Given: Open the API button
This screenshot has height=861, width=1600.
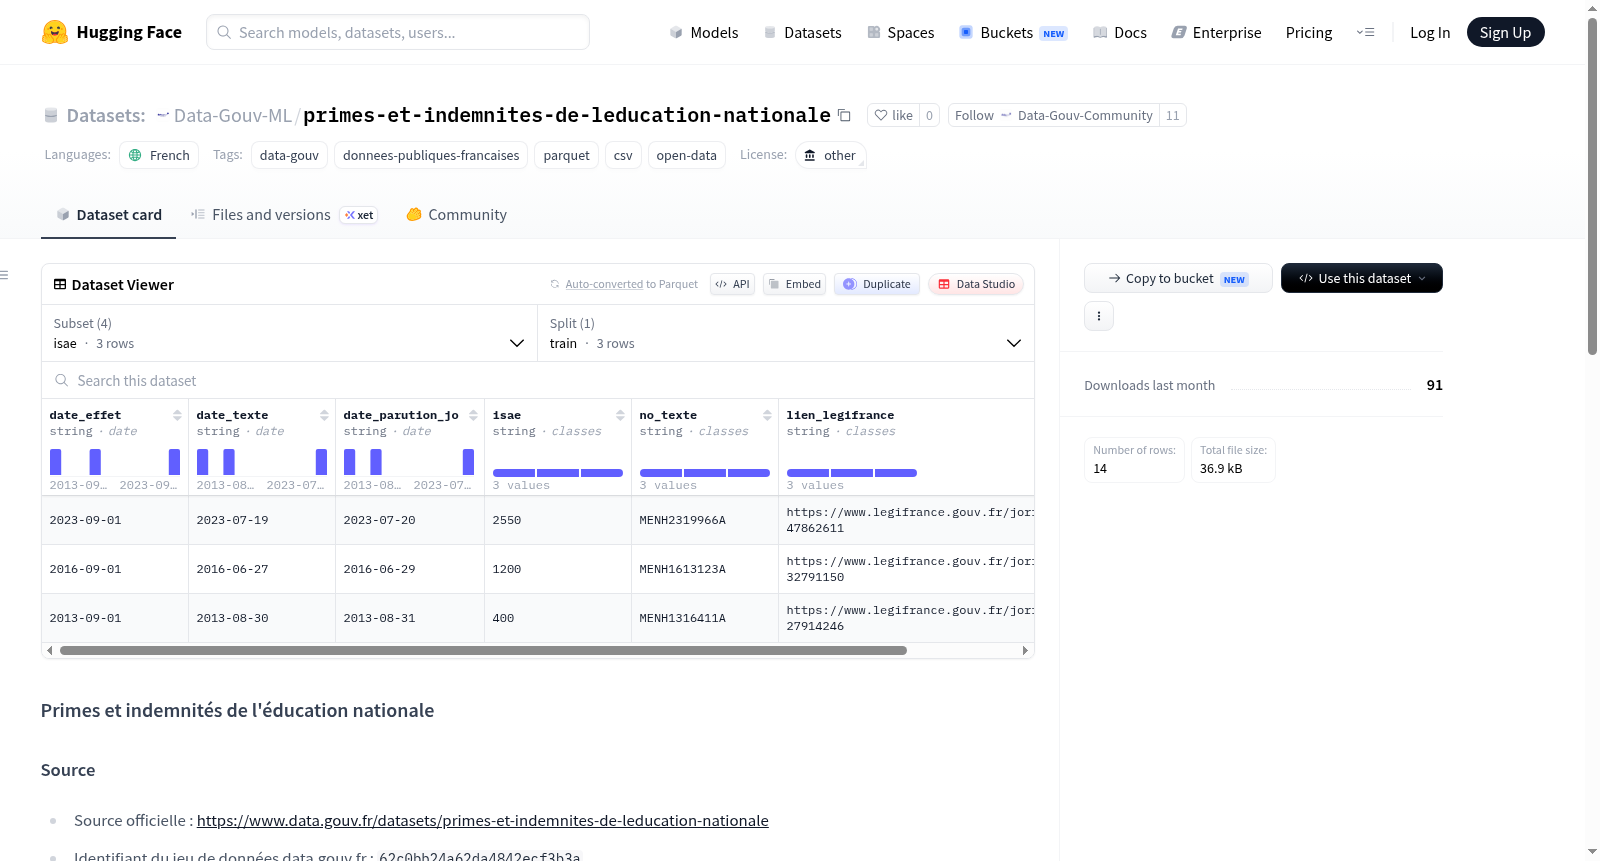Looking at the screenshot, I should [732, 284].
